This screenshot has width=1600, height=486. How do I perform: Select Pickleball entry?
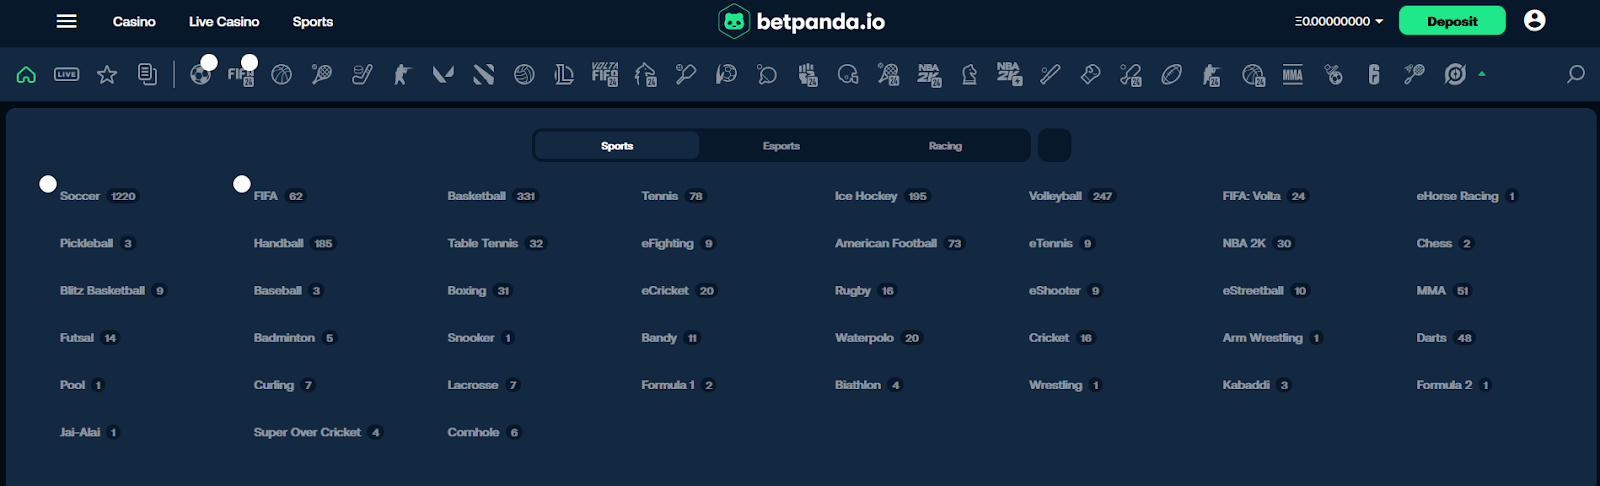(x=97, y=243)
